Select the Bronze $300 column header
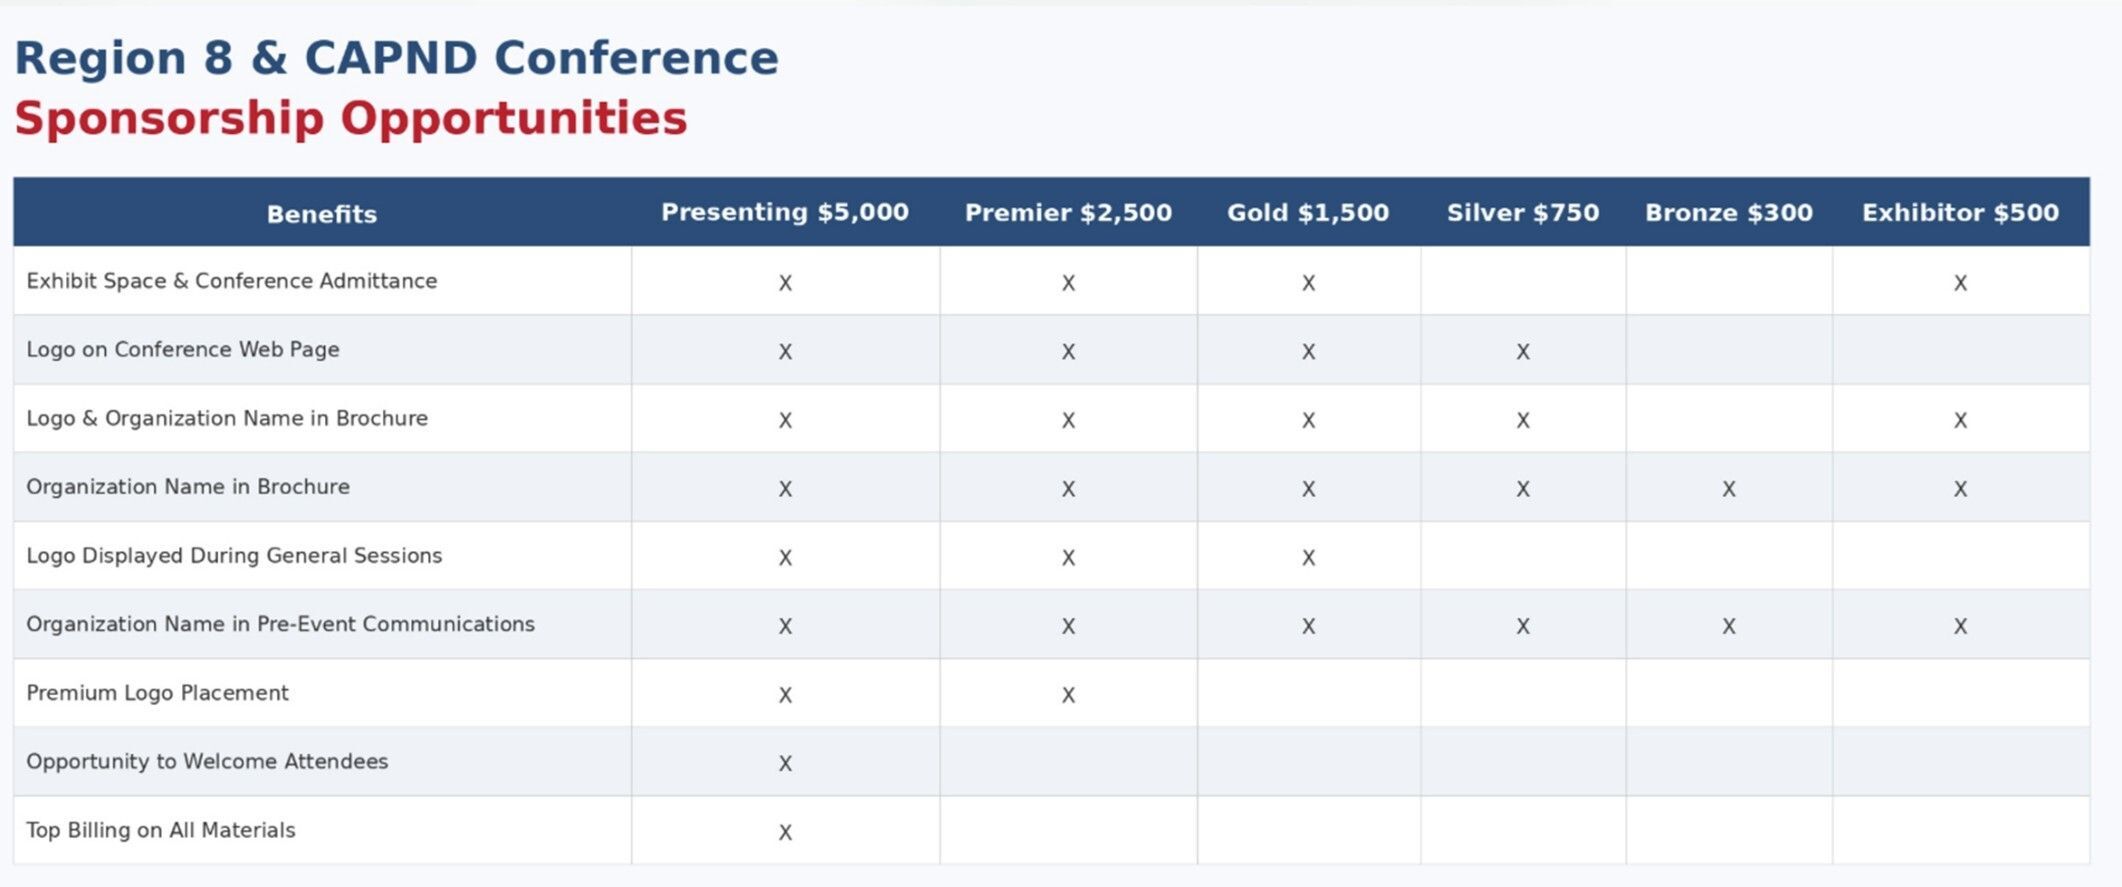This screenshot has width=2122, height=887. pos(1728,212)
